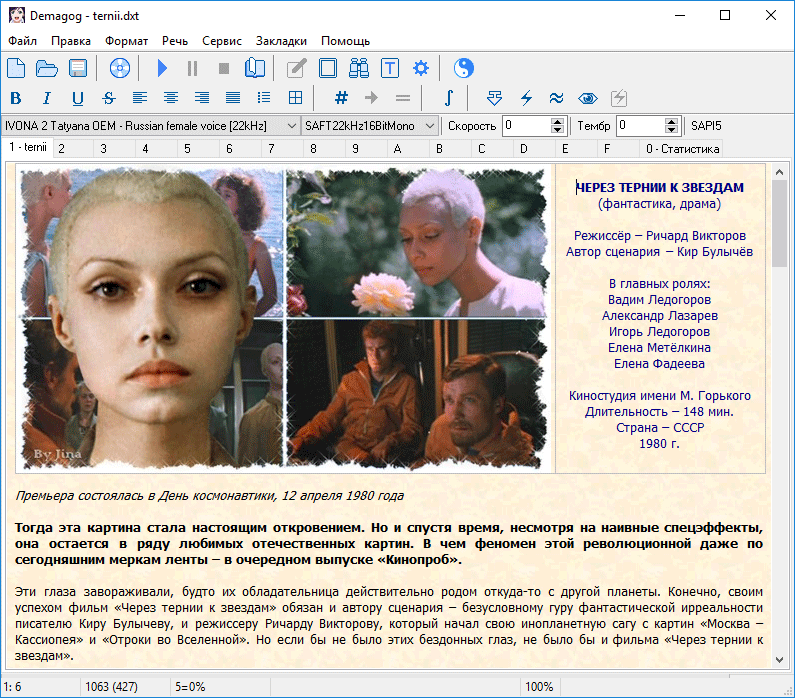Switch to document tab 5

click(x=198, y=149)
